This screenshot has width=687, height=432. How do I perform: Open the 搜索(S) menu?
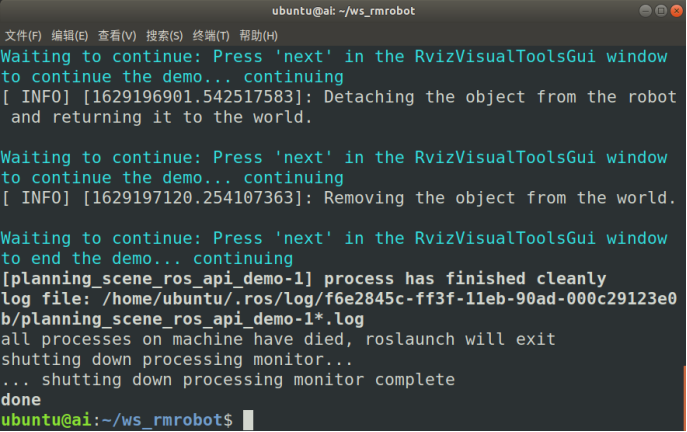tap(164, 35)
